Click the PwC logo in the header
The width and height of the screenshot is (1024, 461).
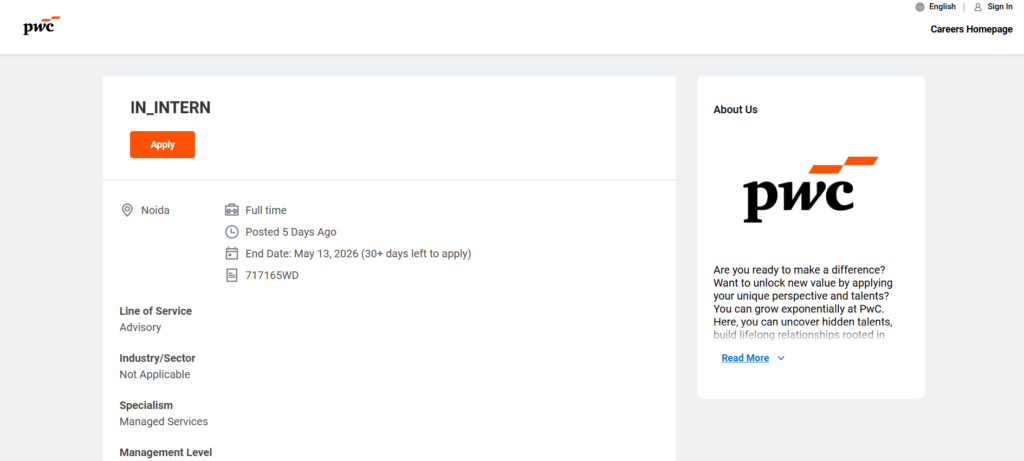[x=41, y=25]
